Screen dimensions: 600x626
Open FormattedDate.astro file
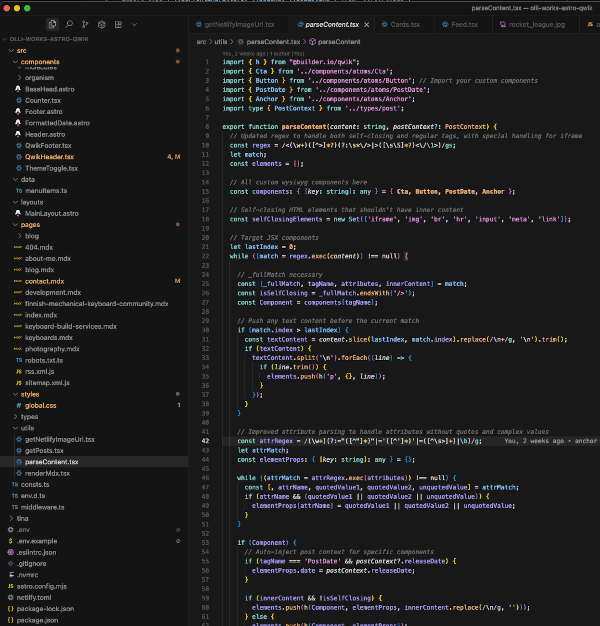(x=57, y=123)
